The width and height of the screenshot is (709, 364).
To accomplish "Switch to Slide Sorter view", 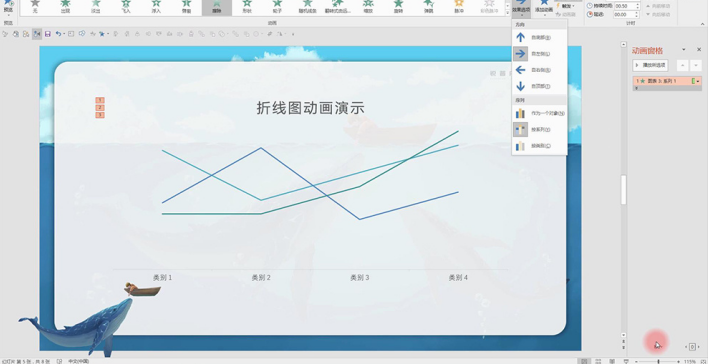I will [599, 361].
